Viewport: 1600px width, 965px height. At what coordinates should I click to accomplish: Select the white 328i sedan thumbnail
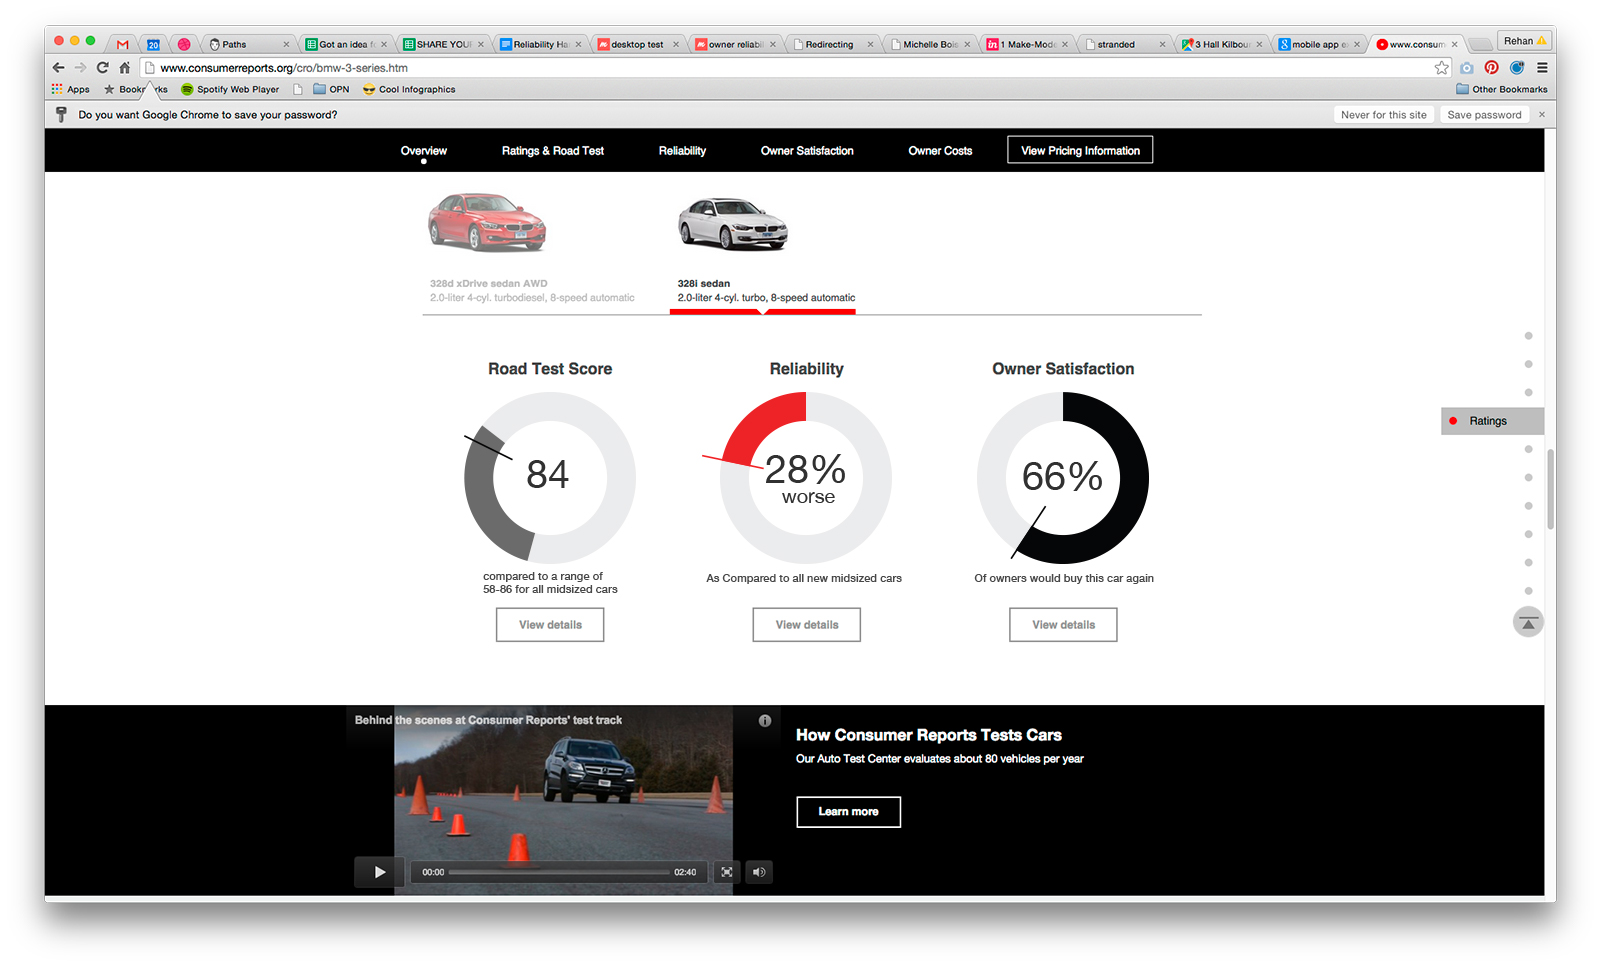(733, 223)
